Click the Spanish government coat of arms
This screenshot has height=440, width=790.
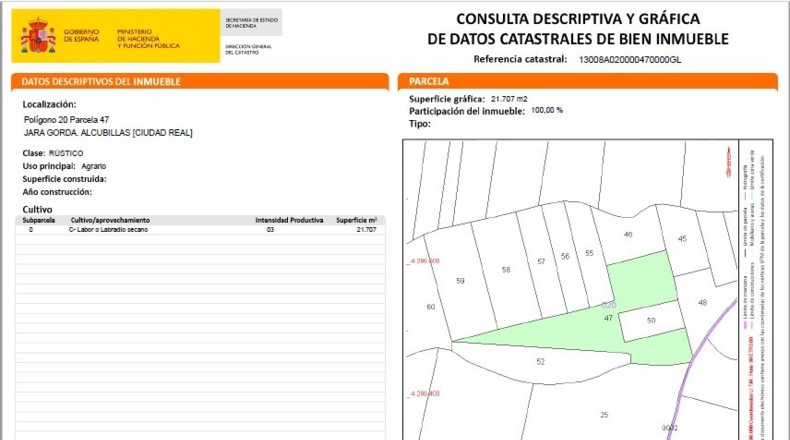click(38, 36)
